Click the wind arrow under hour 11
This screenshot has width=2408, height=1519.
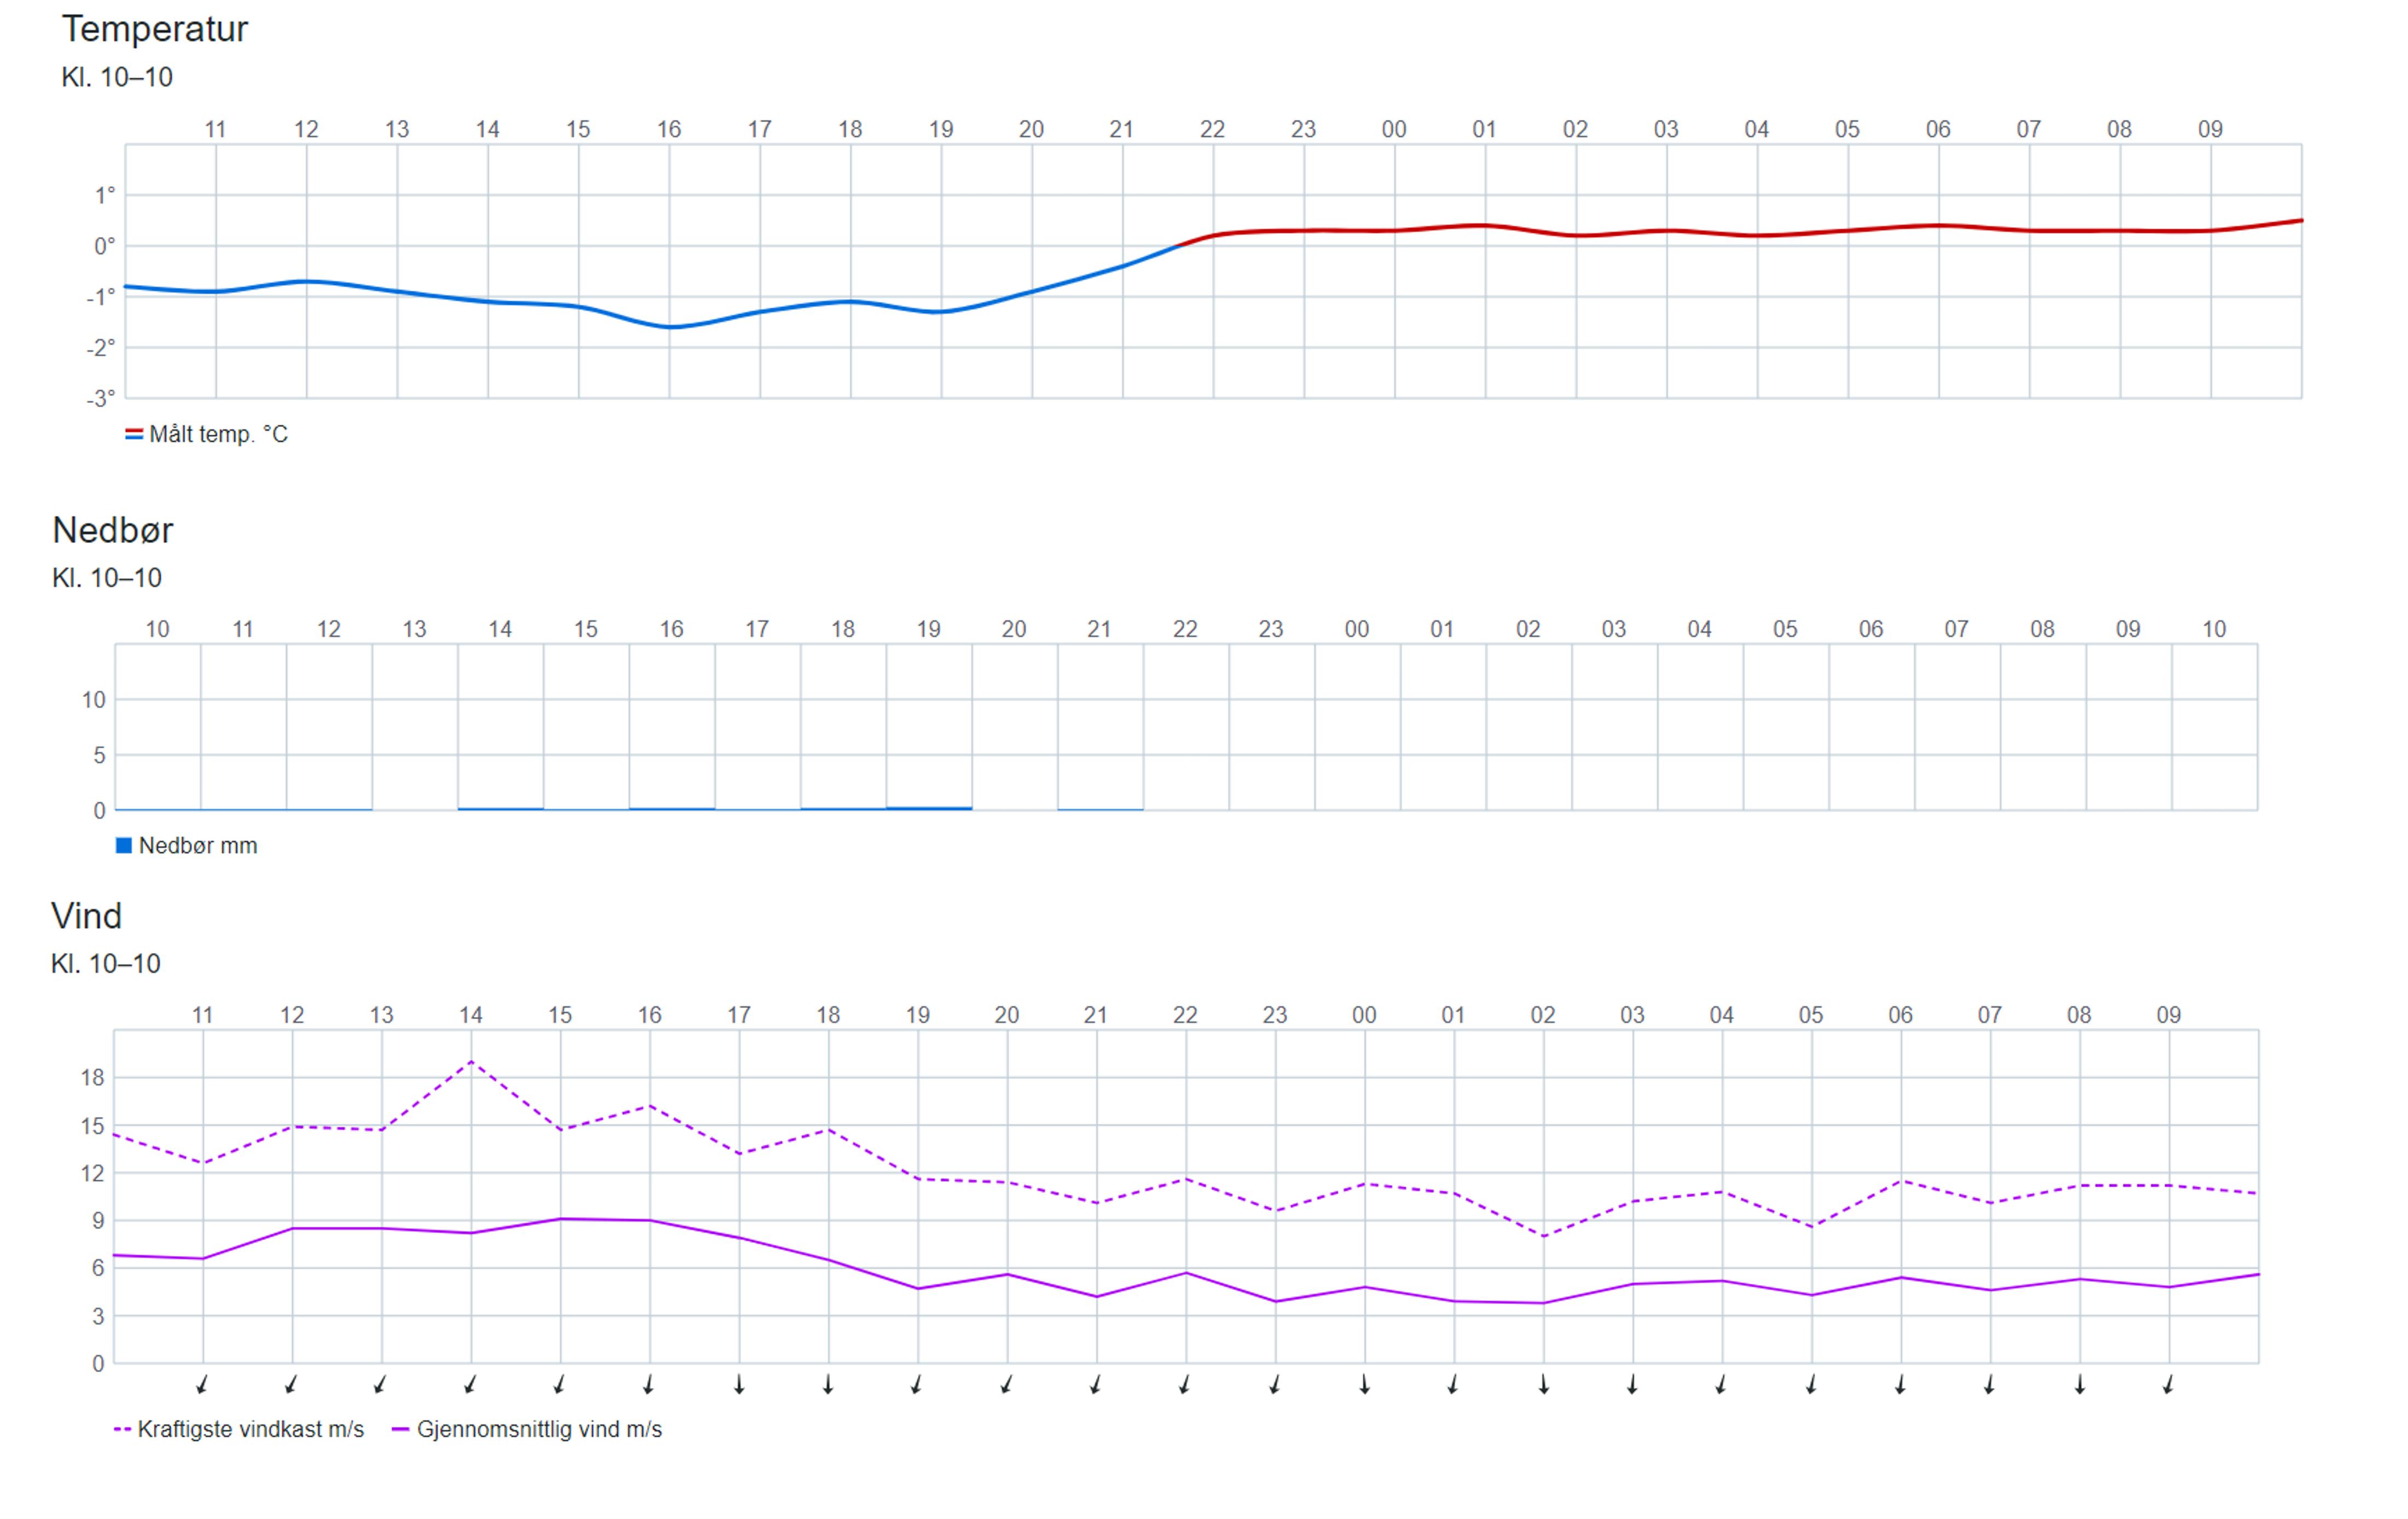coord(202,1385)
